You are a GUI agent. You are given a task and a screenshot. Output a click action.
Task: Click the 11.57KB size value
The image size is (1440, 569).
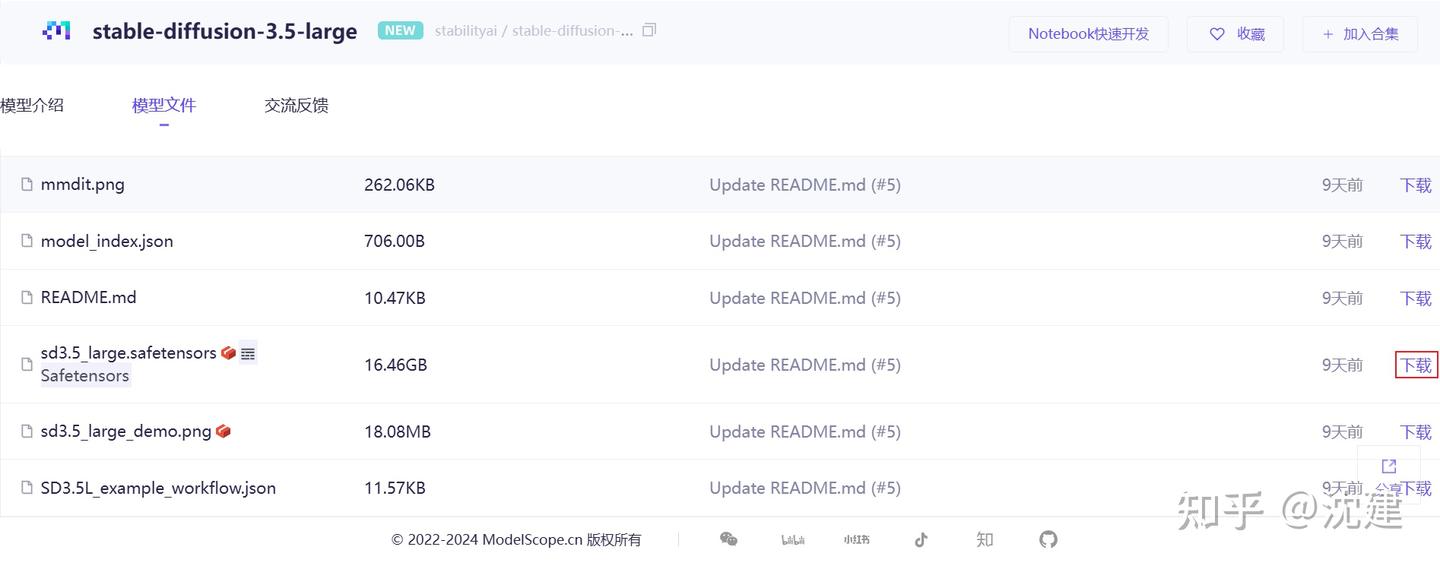click(395, 488)
